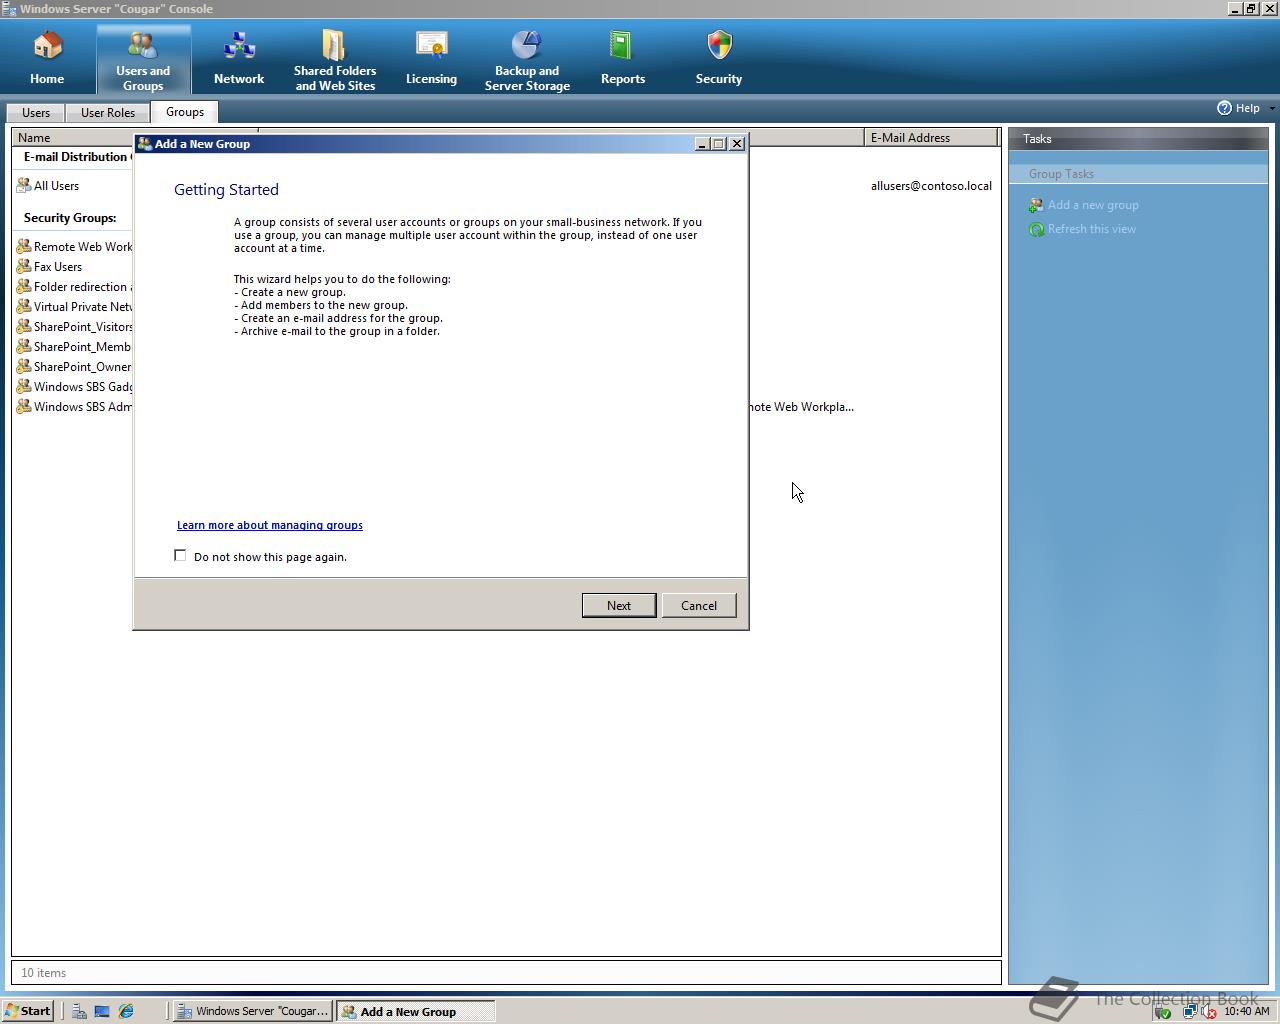The image size is (1280, 1024).
Task: Click Next in the wizard
Action: coord(619,605)
